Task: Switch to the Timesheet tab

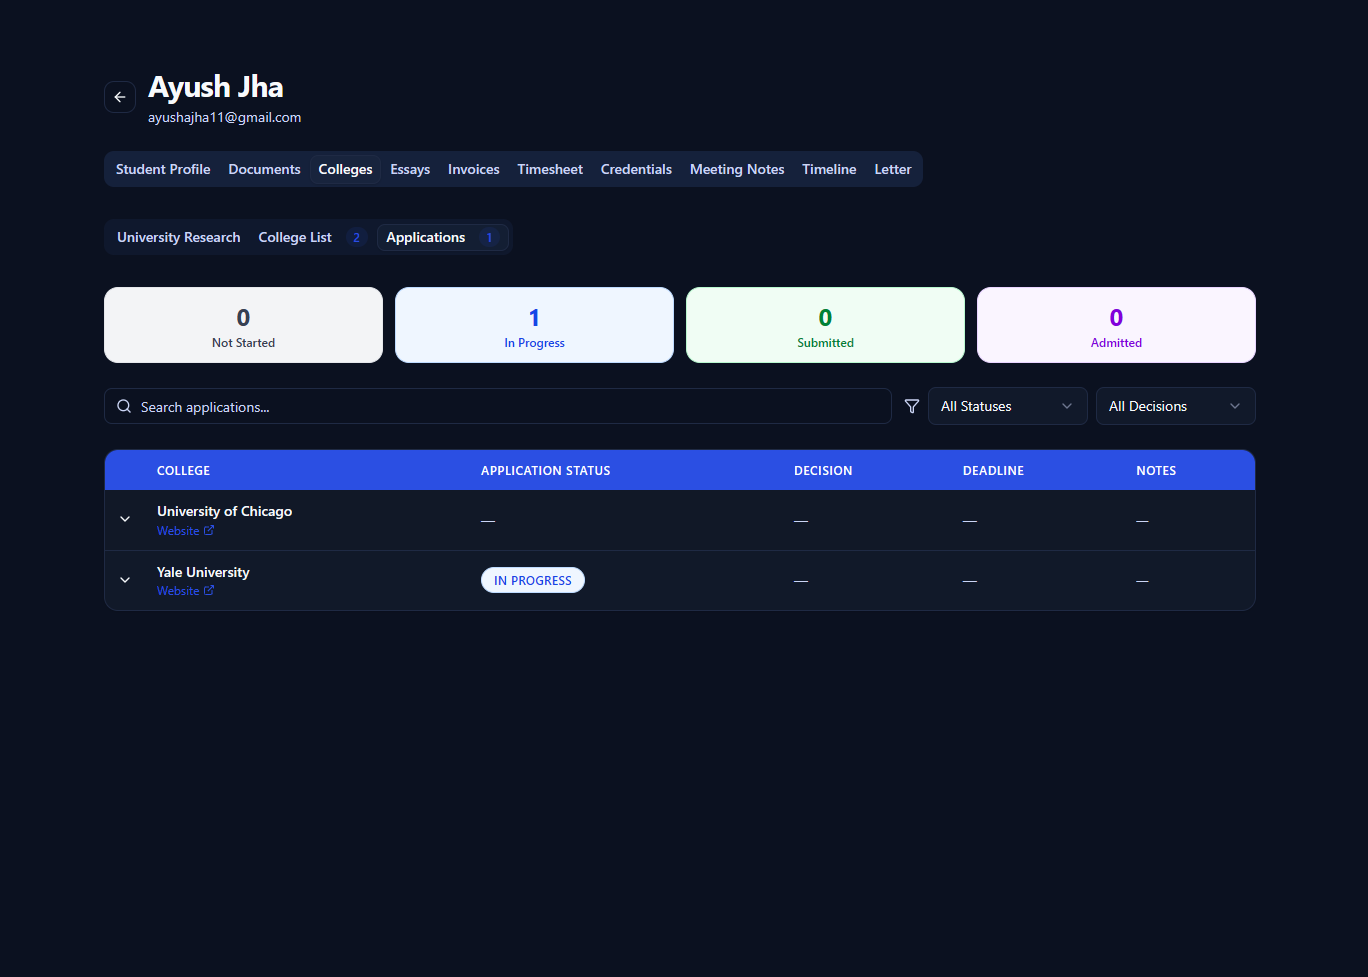Action: pos(550,169)
